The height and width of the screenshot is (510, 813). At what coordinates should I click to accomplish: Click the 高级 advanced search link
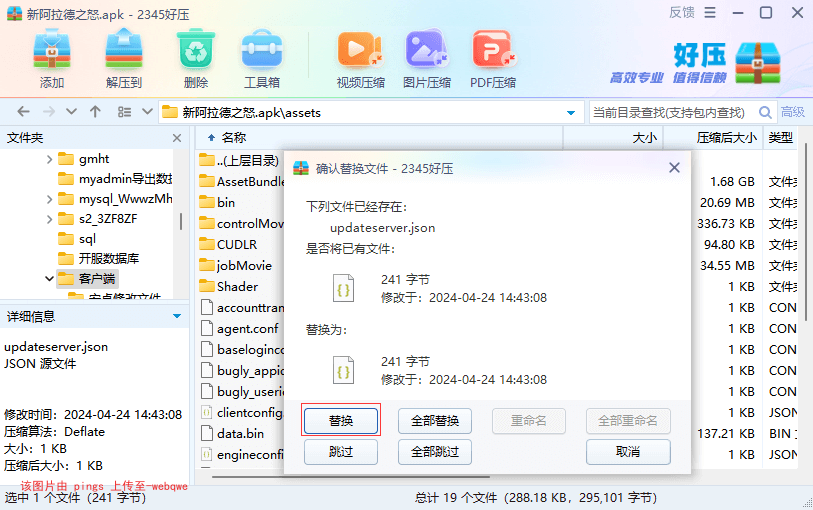793,112
